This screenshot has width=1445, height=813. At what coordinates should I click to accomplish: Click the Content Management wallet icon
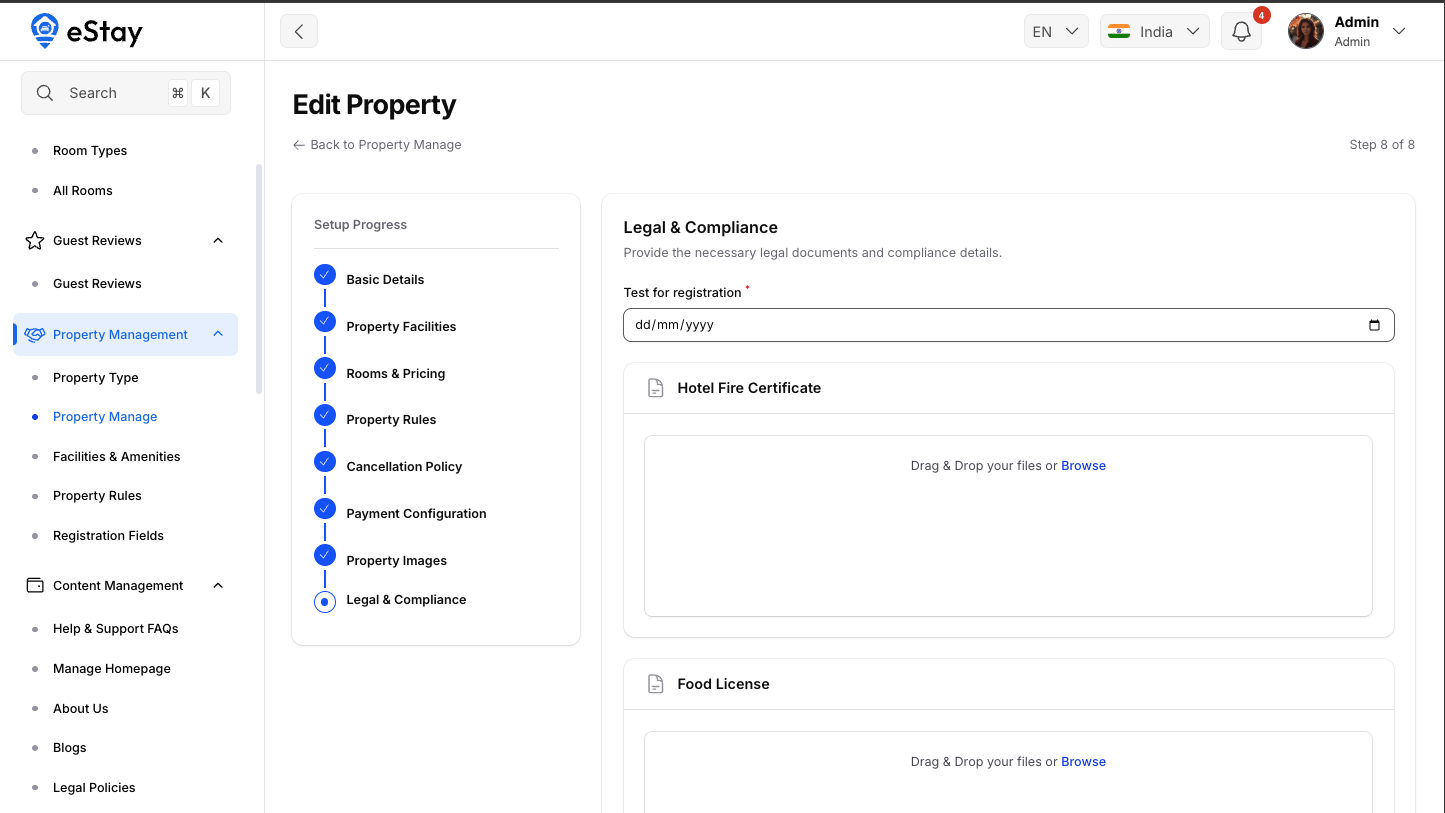click(x=35, y=586)
